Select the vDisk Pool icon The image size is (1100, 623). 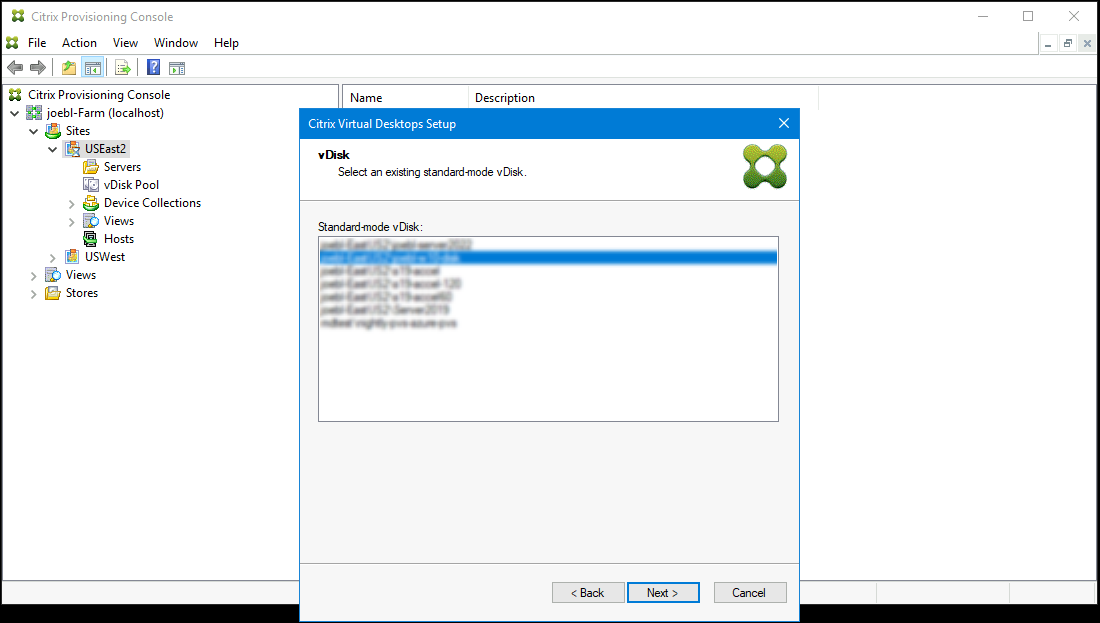tap(89, 184)
